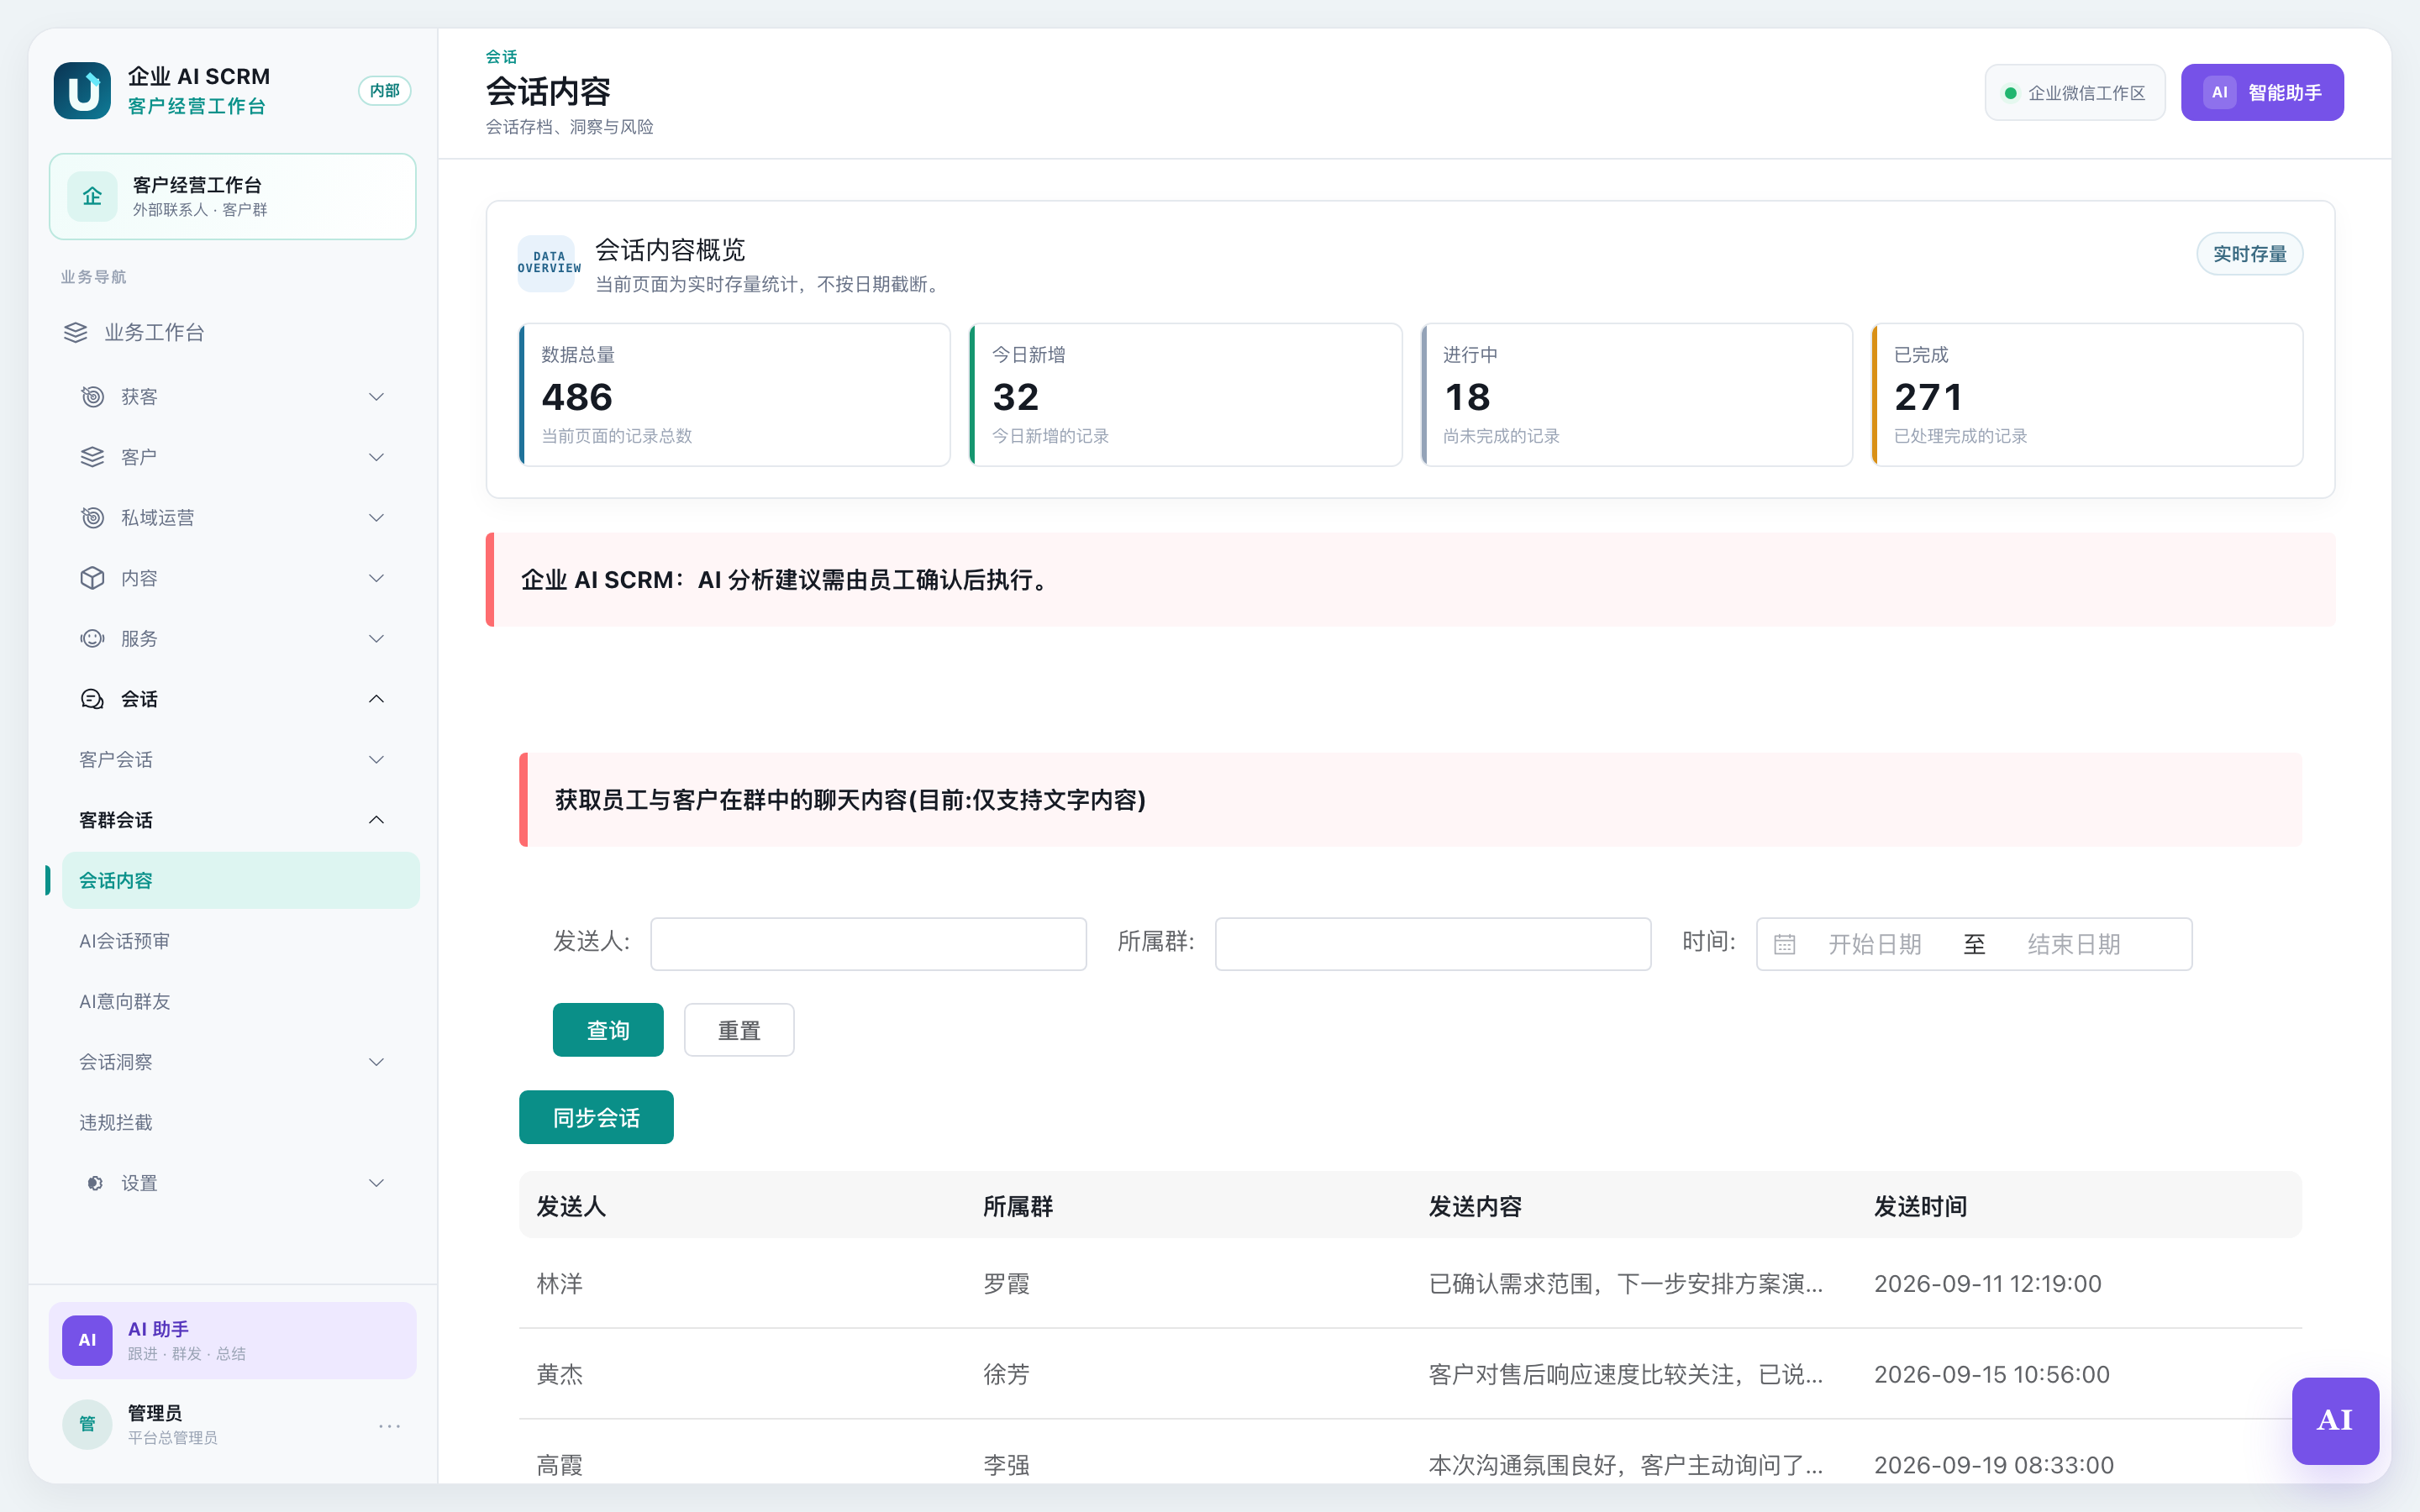This screenshot has height=1512, width=2420.
Task: Click the 企业 AI SCRM logo icon
Action: point(82,91)
